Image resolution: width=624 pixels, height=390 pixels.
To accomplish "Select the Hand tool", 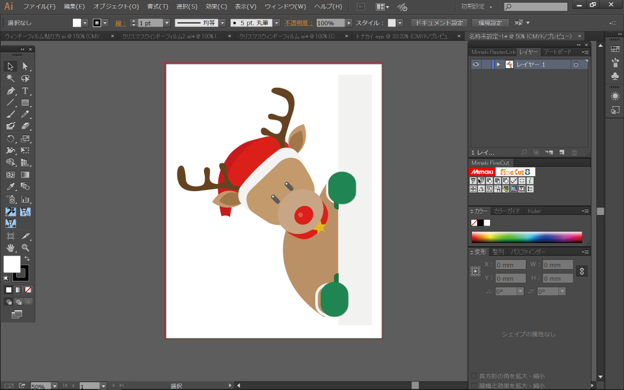I will 10,248.
